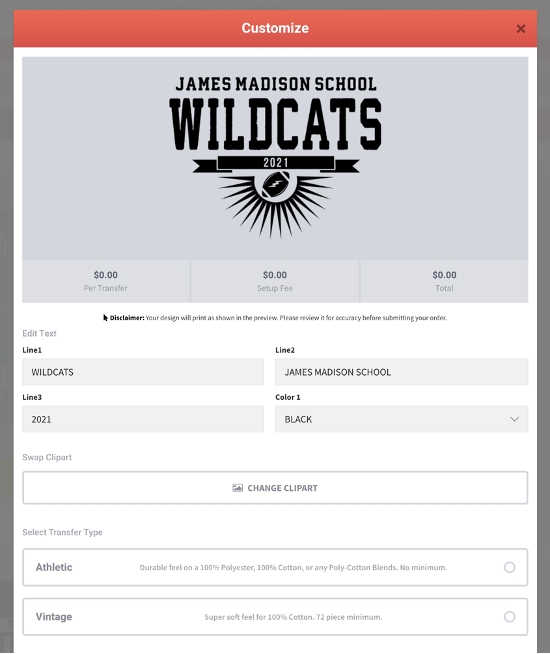Click the Vintage option card label

pos(54,616)
